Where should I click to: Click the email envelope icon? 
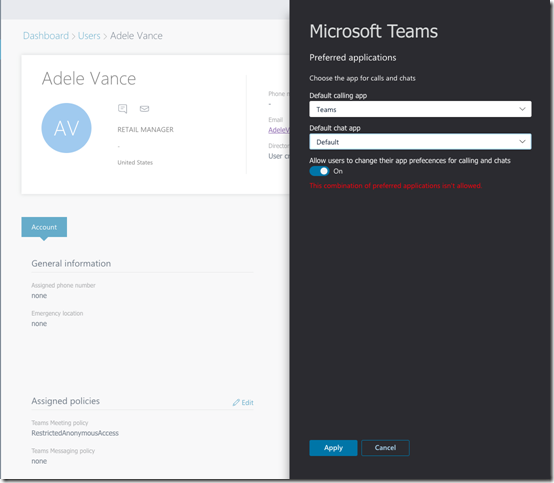click(144, 108)
